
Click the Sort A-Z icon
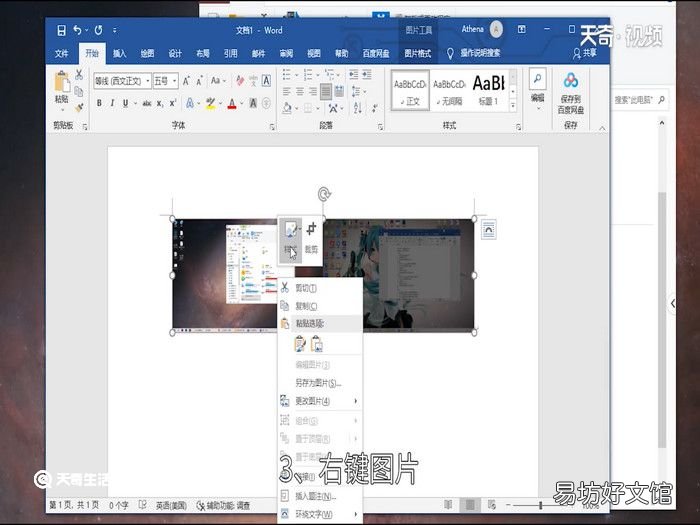pos(358,108)
